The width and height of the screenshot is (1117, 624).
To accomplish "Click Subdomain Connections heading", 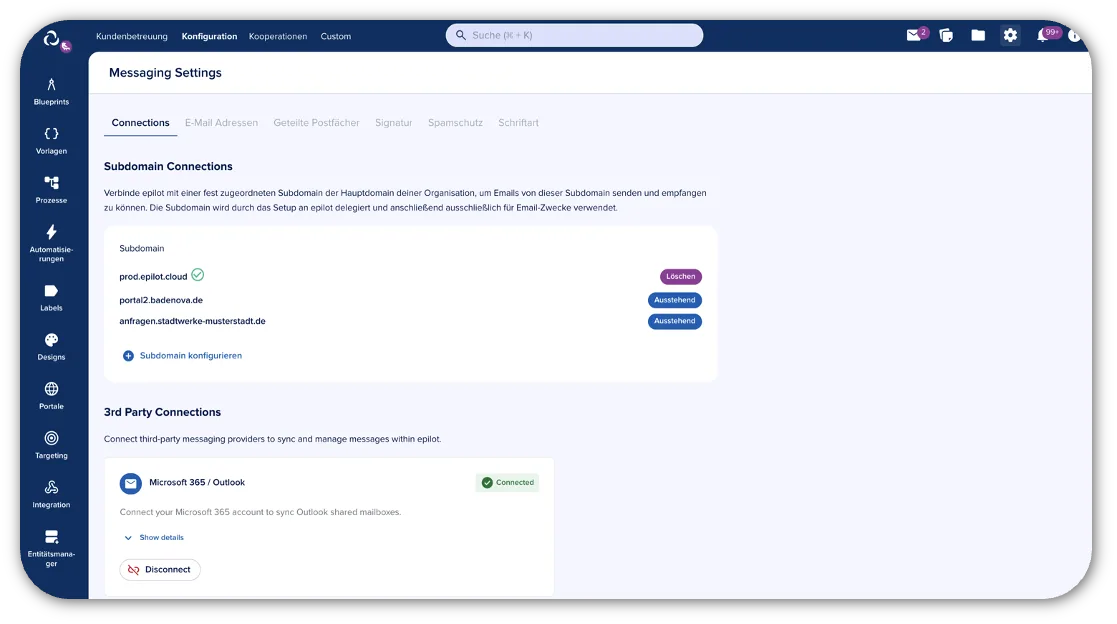I will [168, 166].
